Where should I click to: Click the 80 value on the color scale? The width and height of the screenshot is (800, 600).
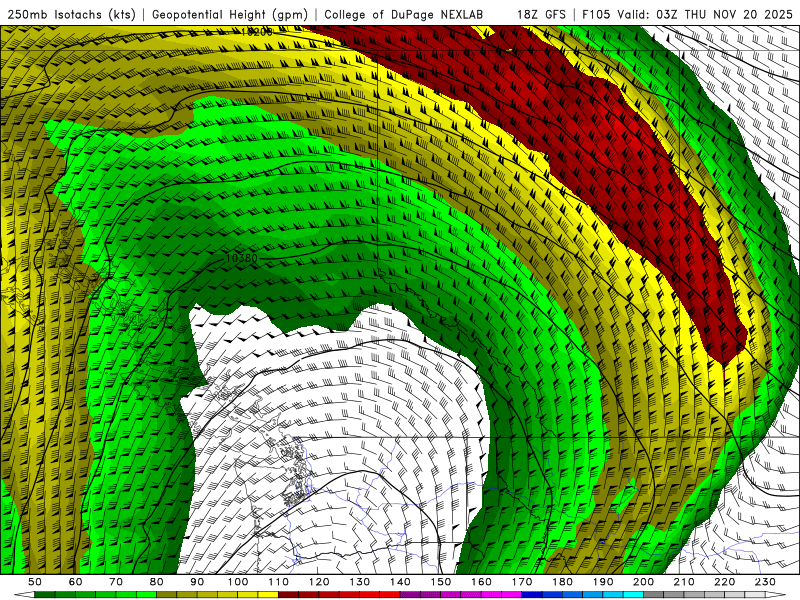pos(157,582)
